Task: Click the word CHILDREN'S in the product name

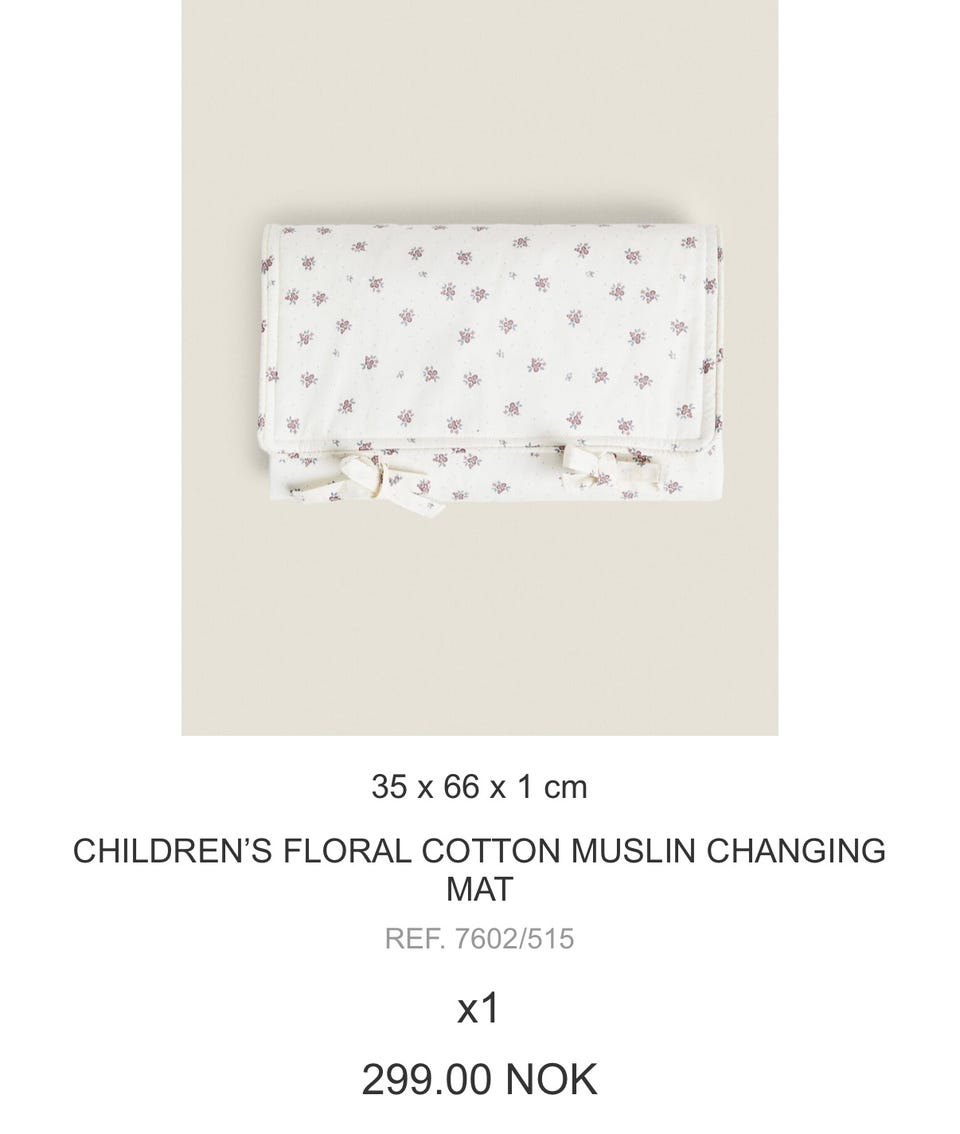Action: [172, 850]
